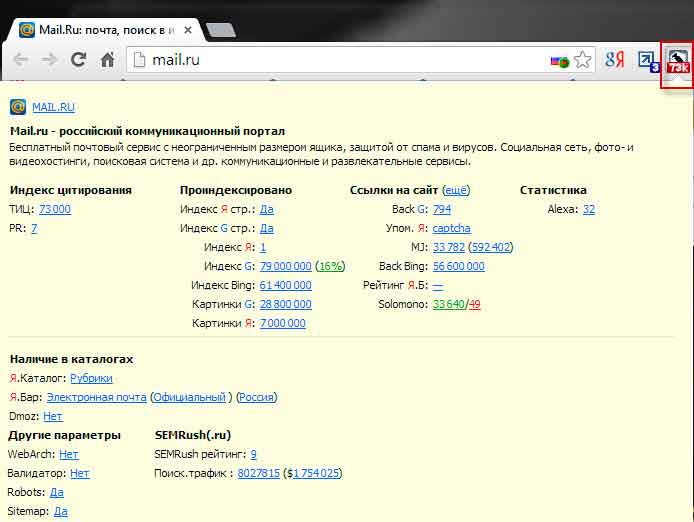Image resolution: width=694 pixels, height=522 pixels.
Task: Open the Рубрики catalog link
Action: 91,378
